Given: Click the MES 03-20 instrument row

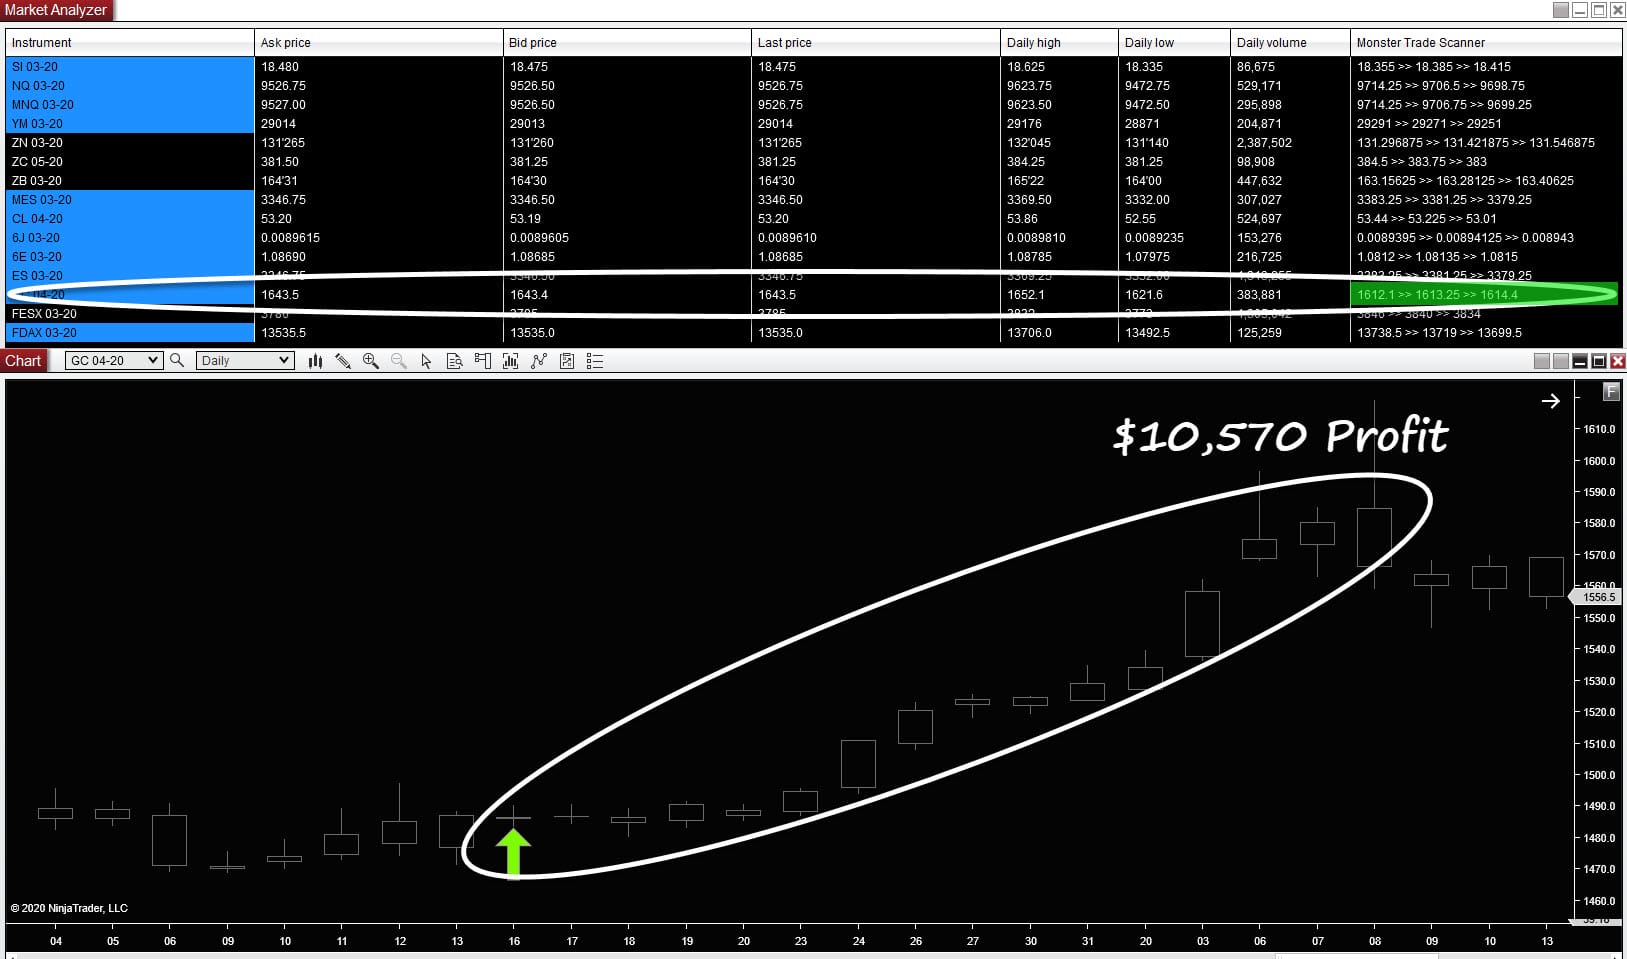Looking at the screenshot, I should (x=130, y=200).
